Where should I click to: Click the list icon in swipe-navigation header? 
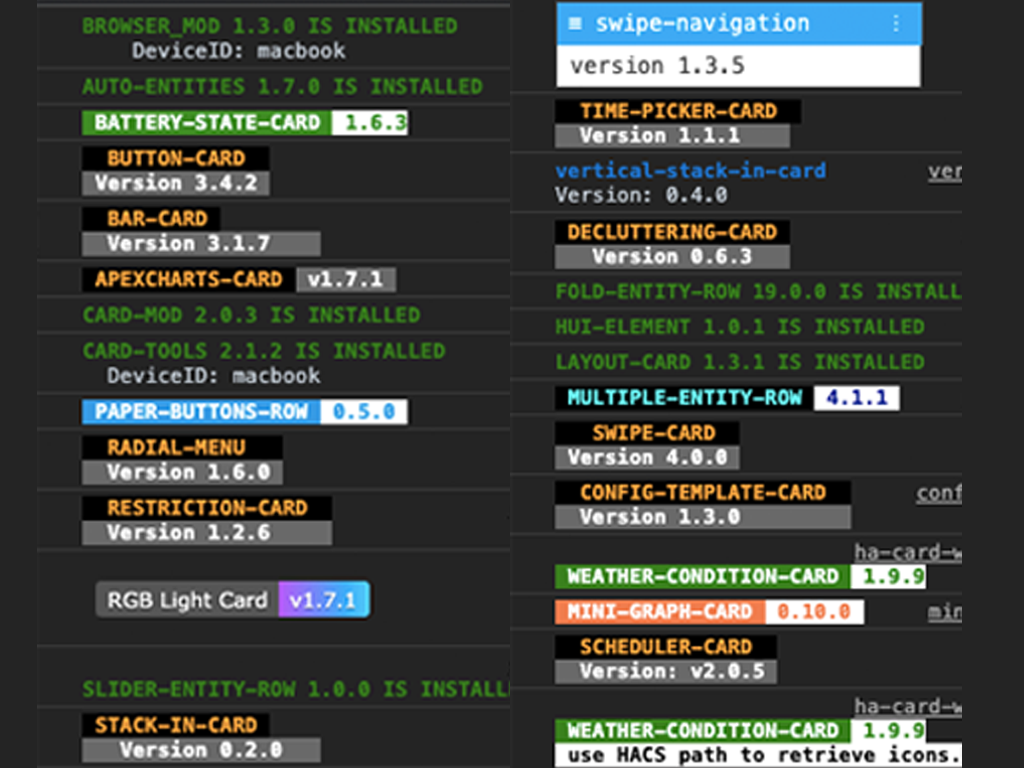point(574,23)
